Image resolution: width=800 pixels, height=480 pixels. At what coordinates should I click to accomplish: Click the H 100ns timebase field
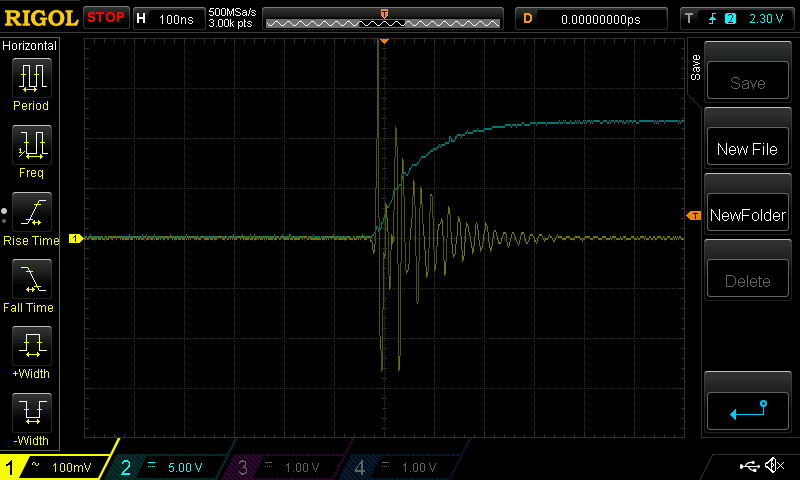(169, 19)
